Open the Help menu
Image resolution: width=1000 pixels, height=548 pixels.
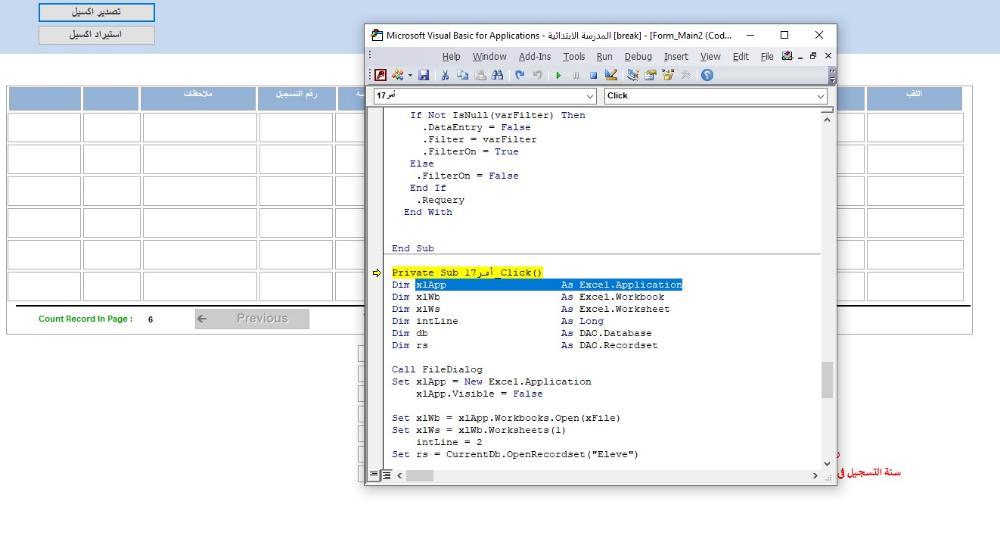pos(451,57)
